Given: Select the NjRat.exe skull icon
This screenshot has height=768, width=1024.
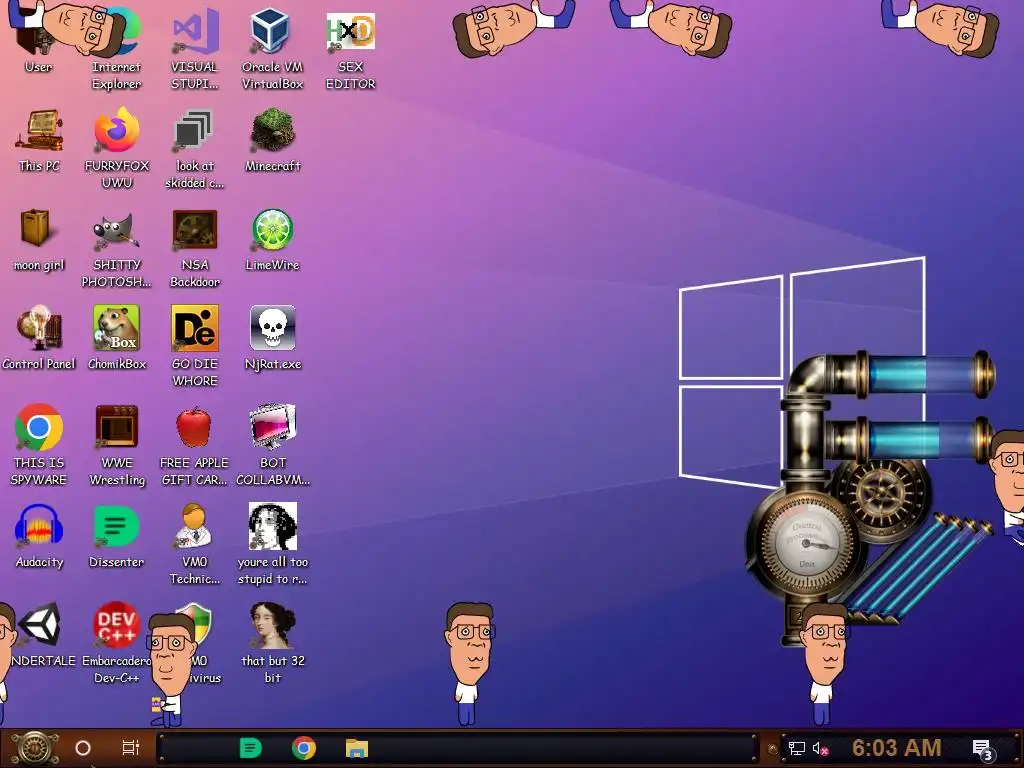Looking at the screenshot, I should pos(273,338).
